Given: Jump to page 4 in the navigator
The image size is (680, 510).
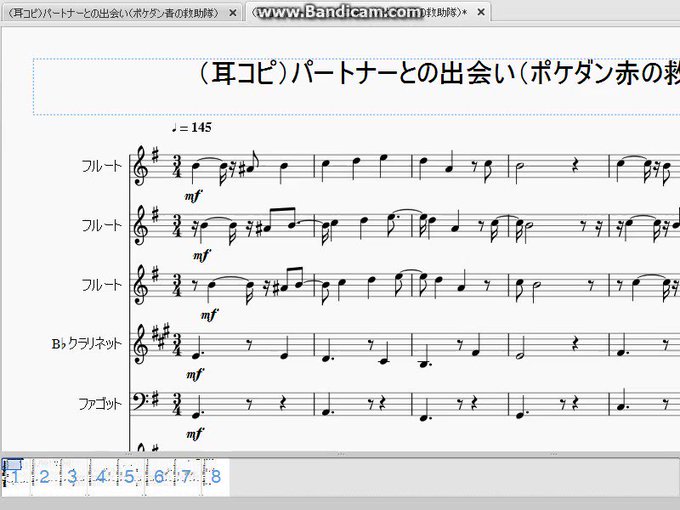Looking at the screenshot, I should point(101,477).
